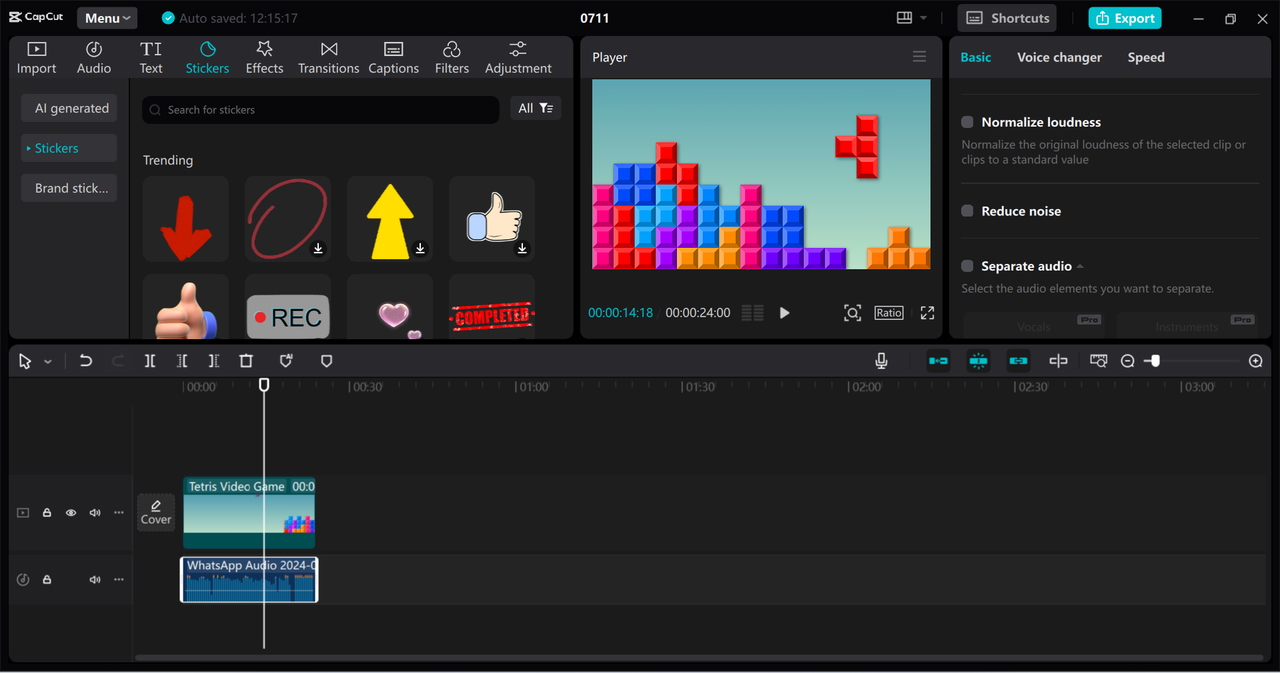Viewport: 1280px width, 673px height.
Task: Pick the thumbs up hand sticker with download icon
Action: pyautogui.click(x=492, y=219)
